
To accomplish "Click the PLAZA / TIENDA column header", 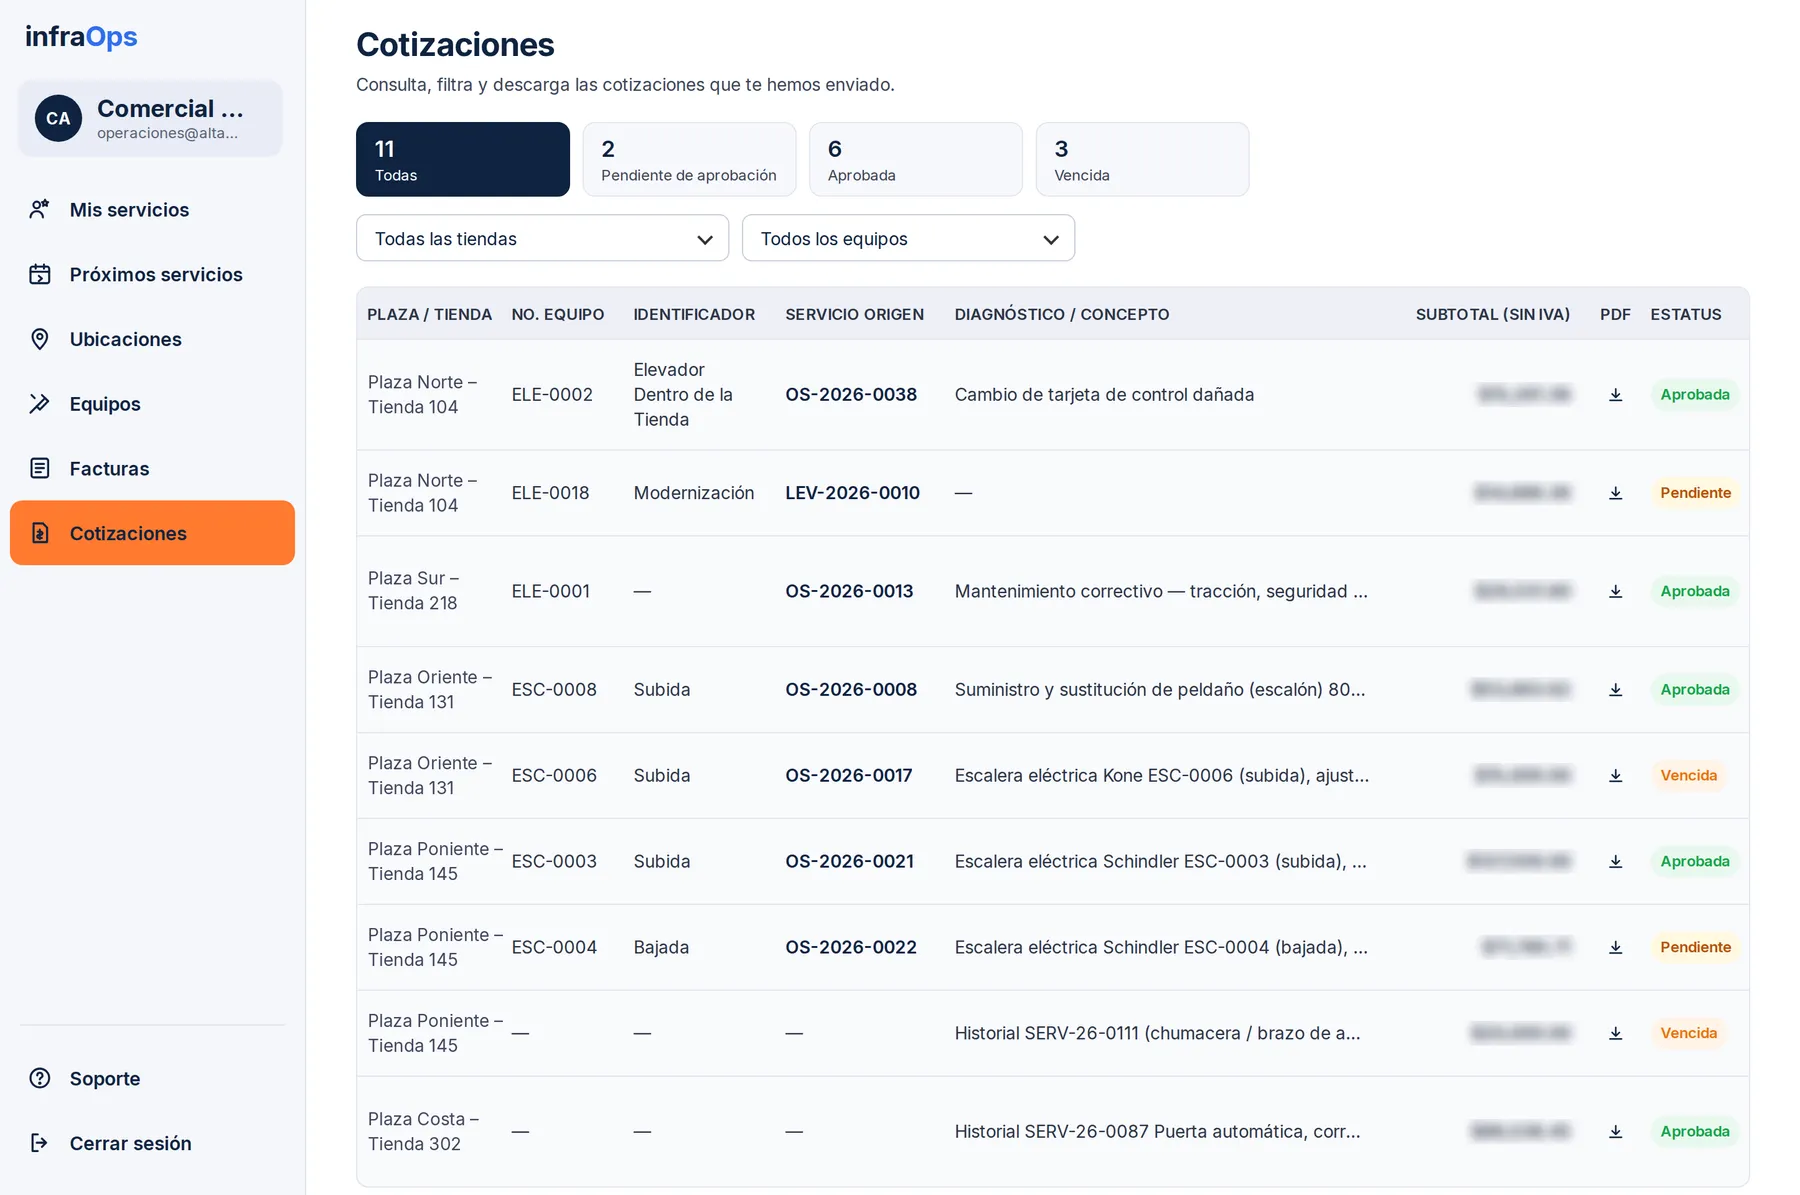I will click(429, 314).
